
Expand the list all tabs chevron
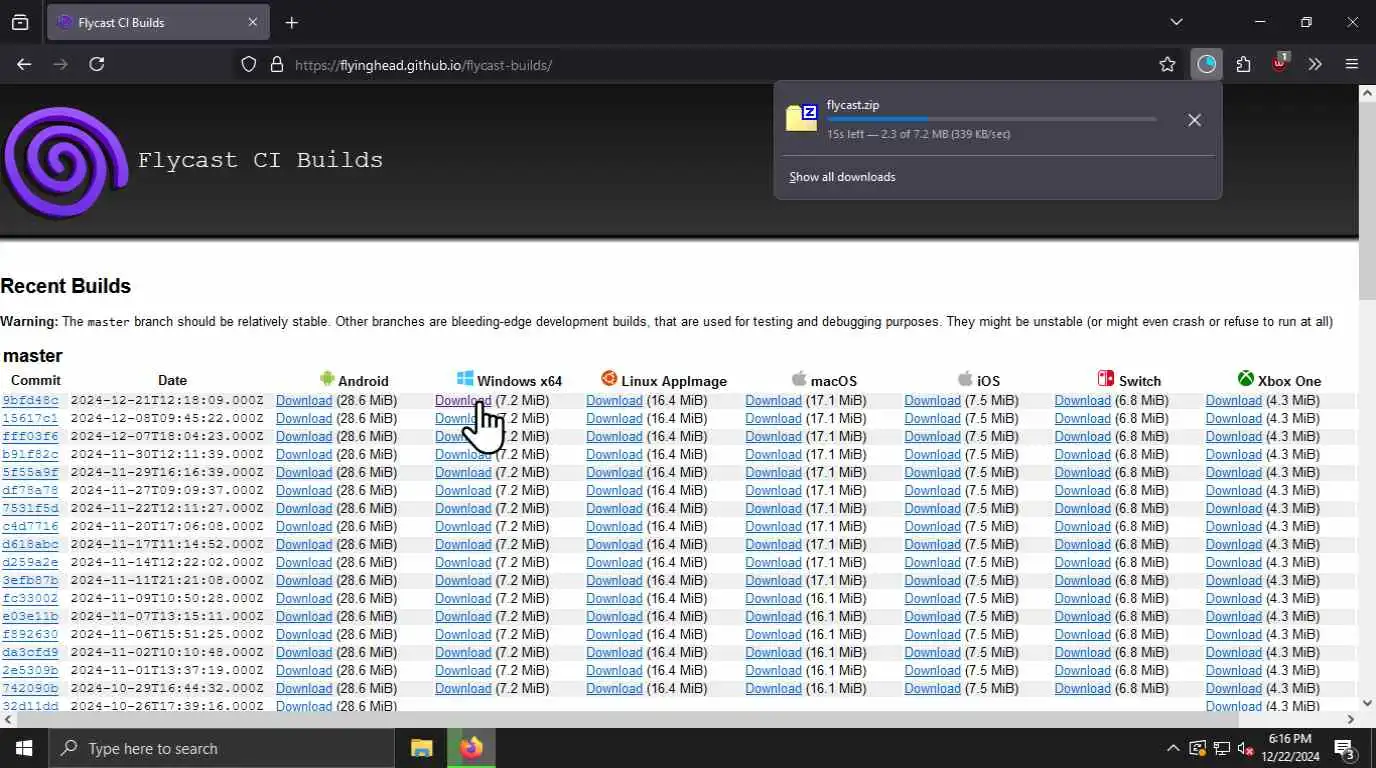[1176, 22]
